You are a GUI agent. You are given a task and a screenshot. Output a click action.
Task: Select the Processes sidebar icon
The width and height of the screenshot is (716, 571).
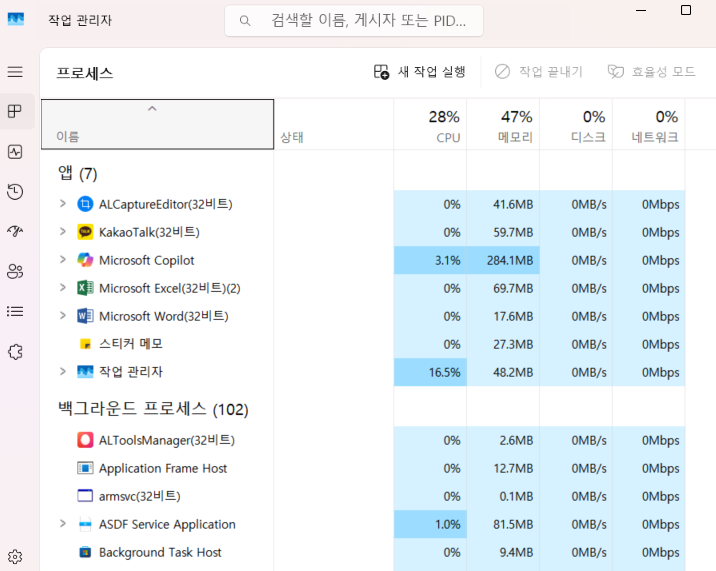tap(15, 111)
